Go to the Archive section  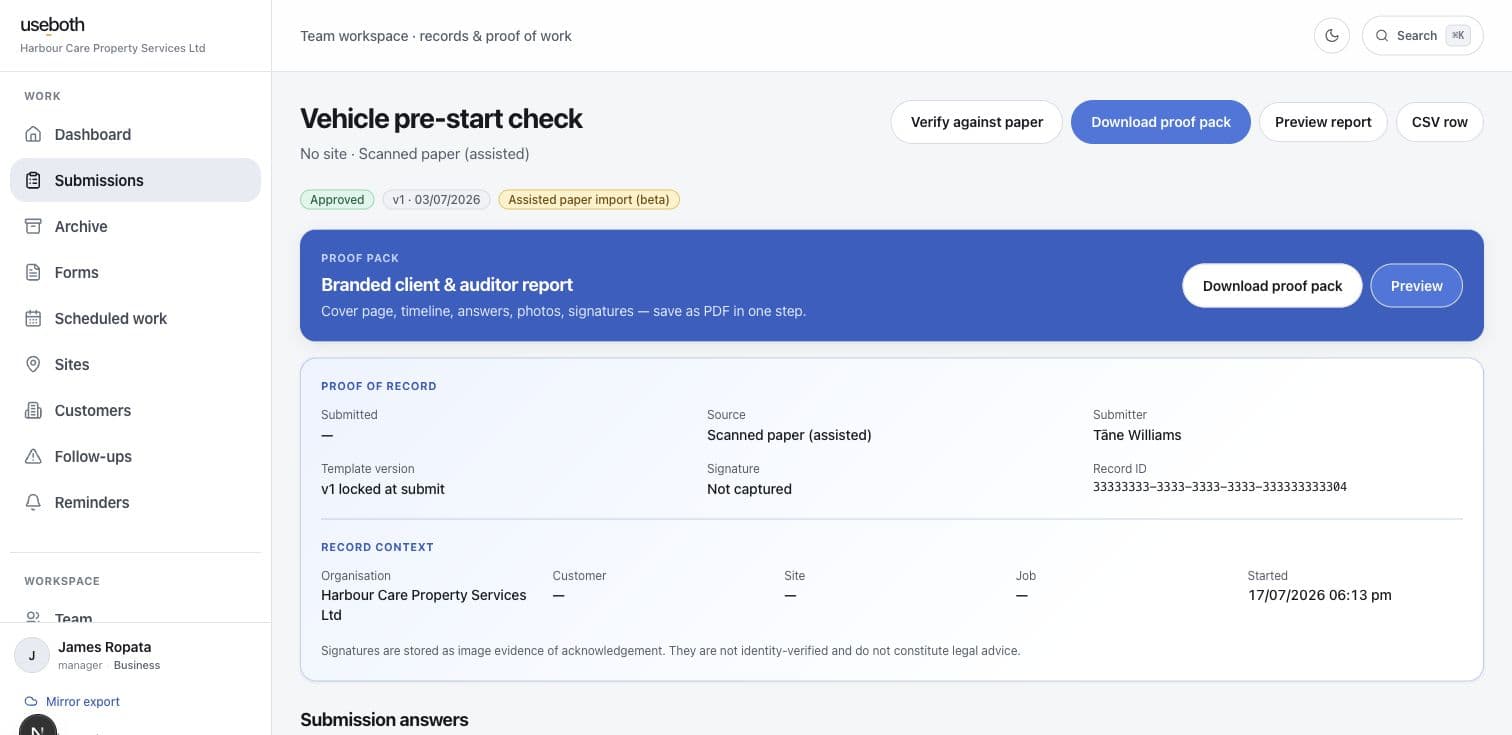tap(135, 226)
